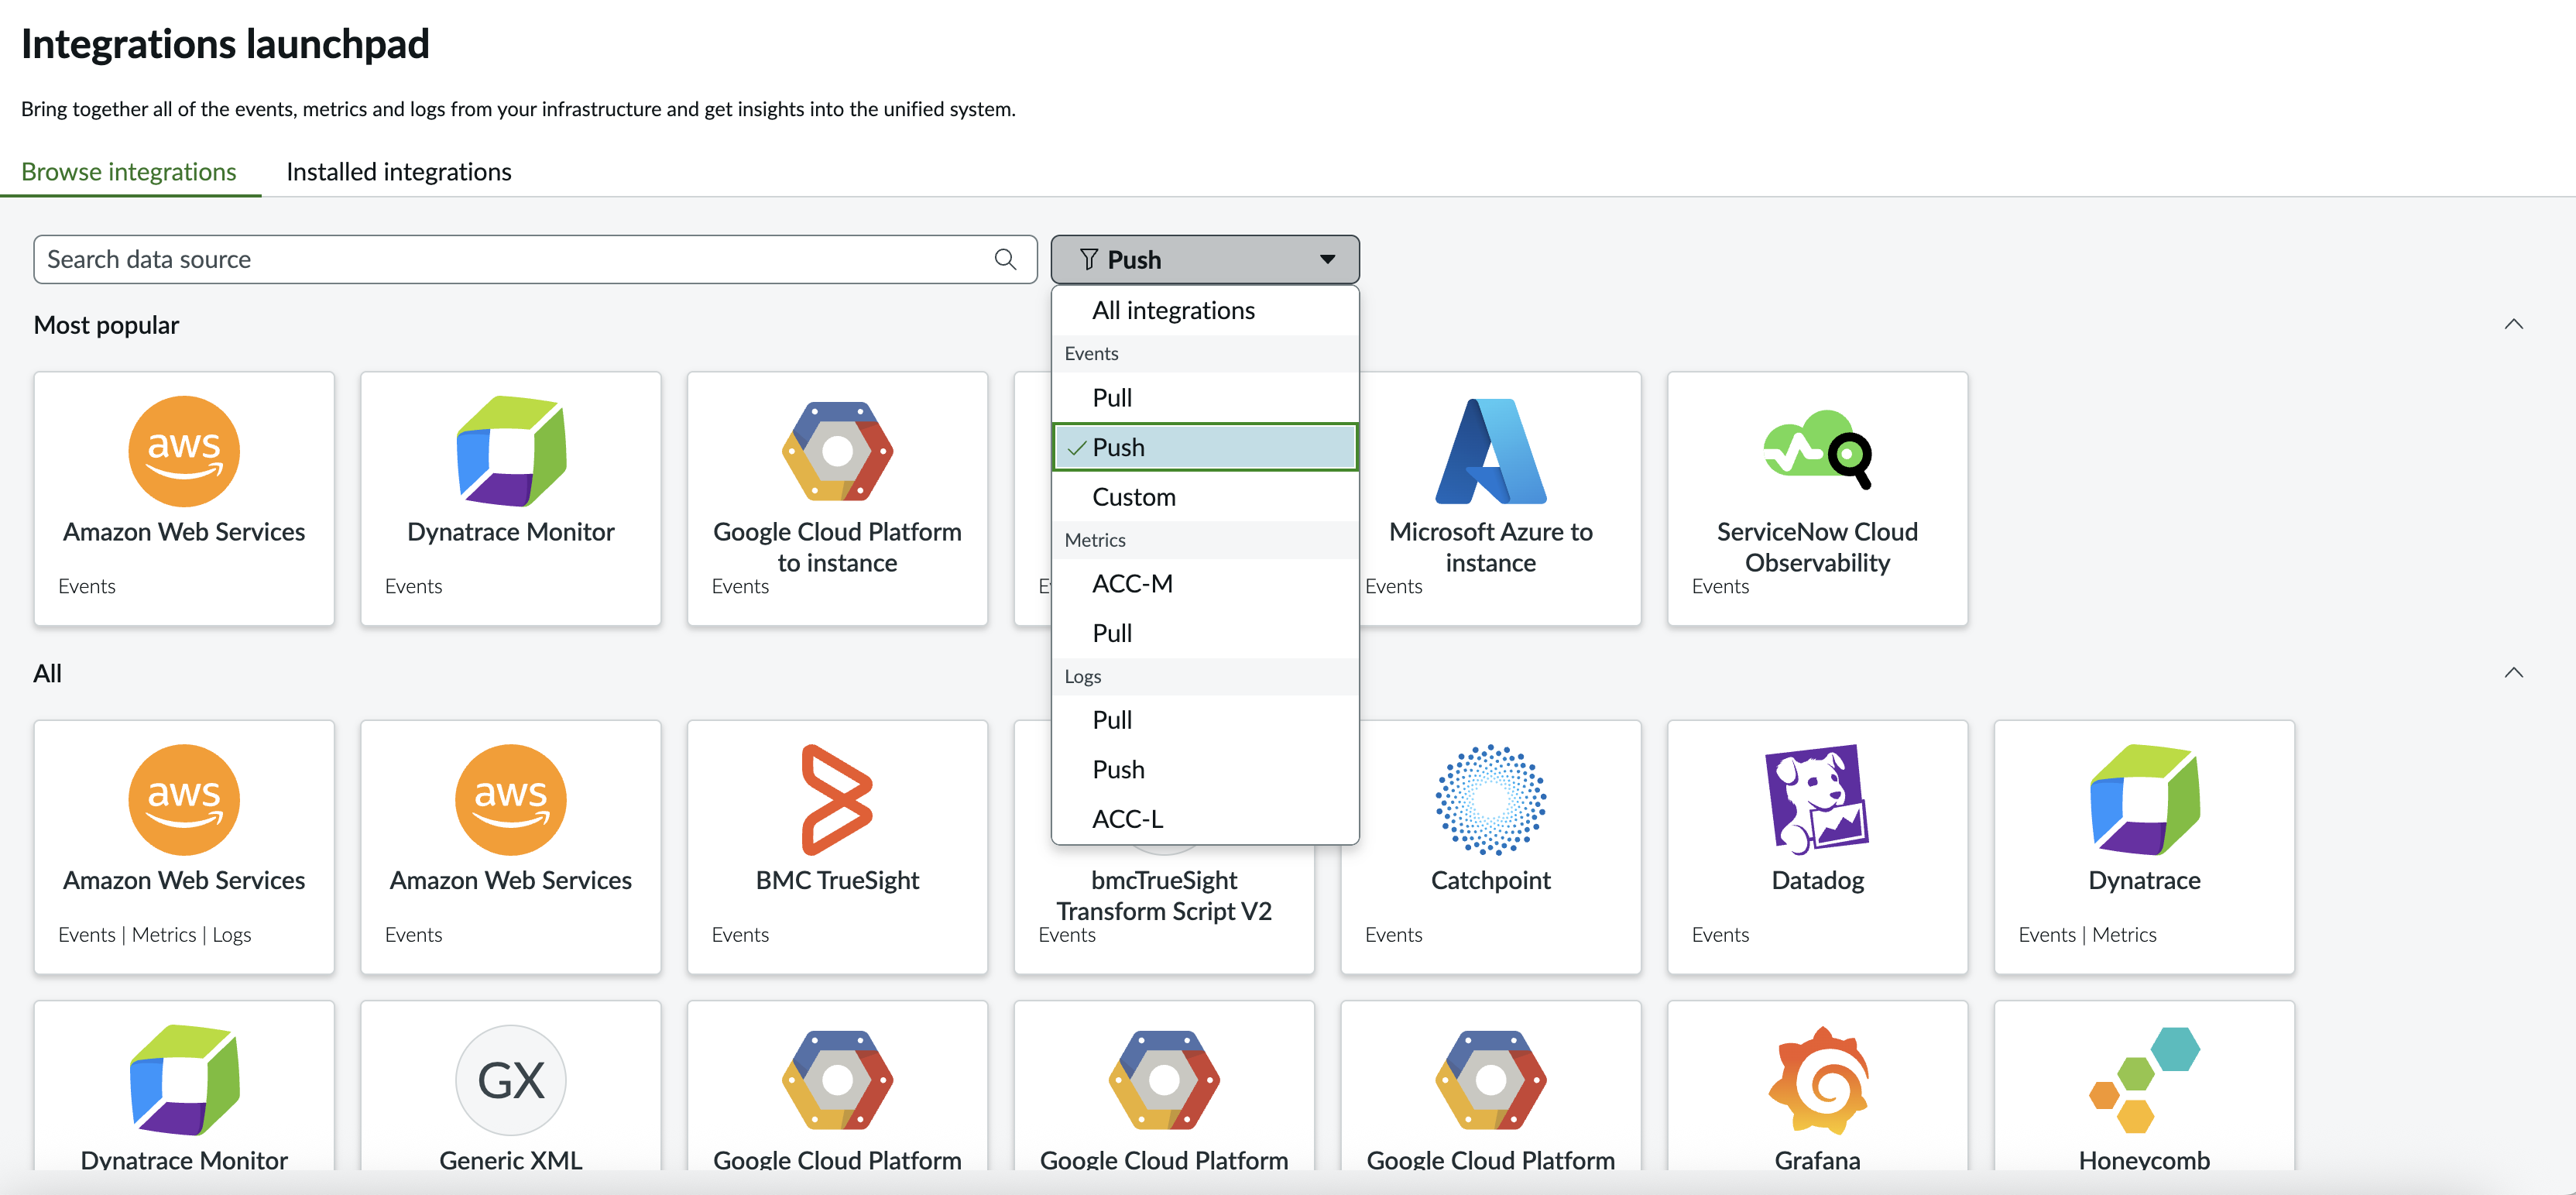
Task: Open ServiceNow Cloud Observability card
Action: click(x=1818, y=499)
